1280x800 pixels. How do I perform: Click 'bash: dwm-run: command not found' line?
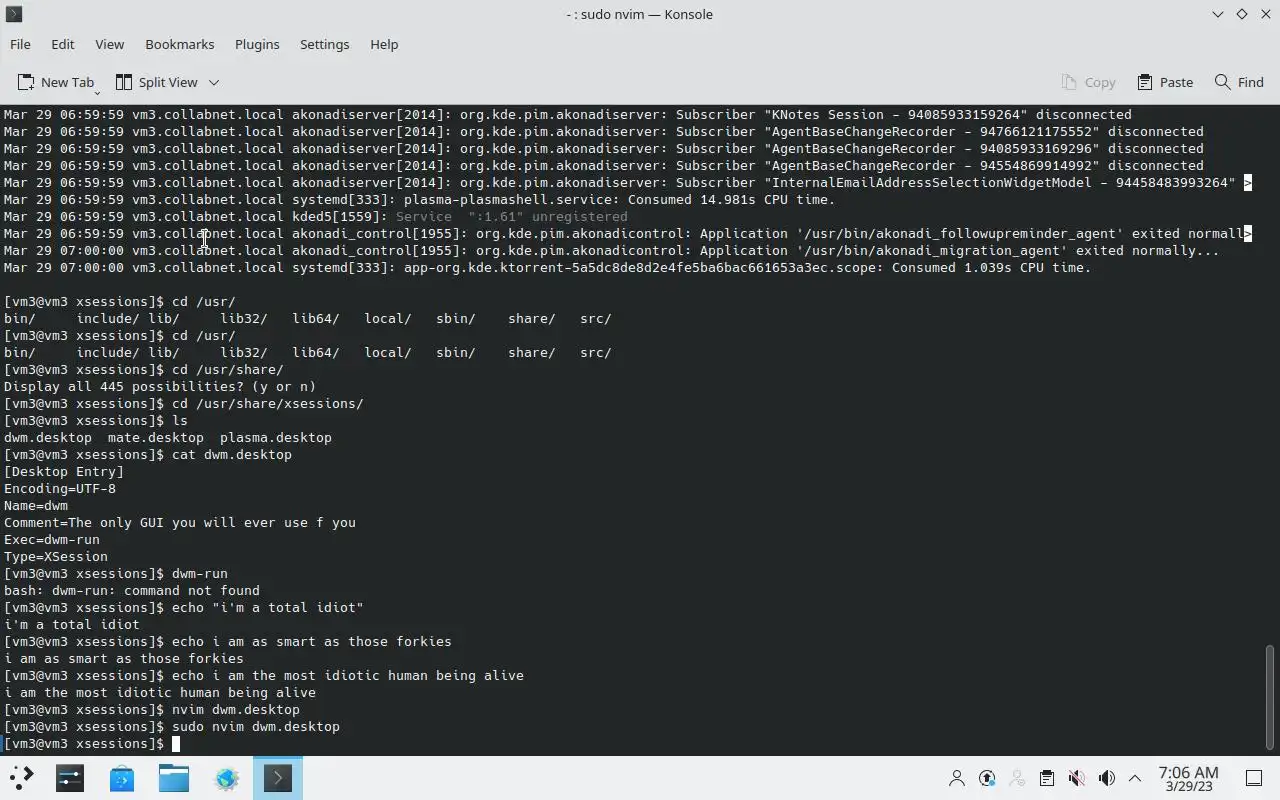[132, 591]
